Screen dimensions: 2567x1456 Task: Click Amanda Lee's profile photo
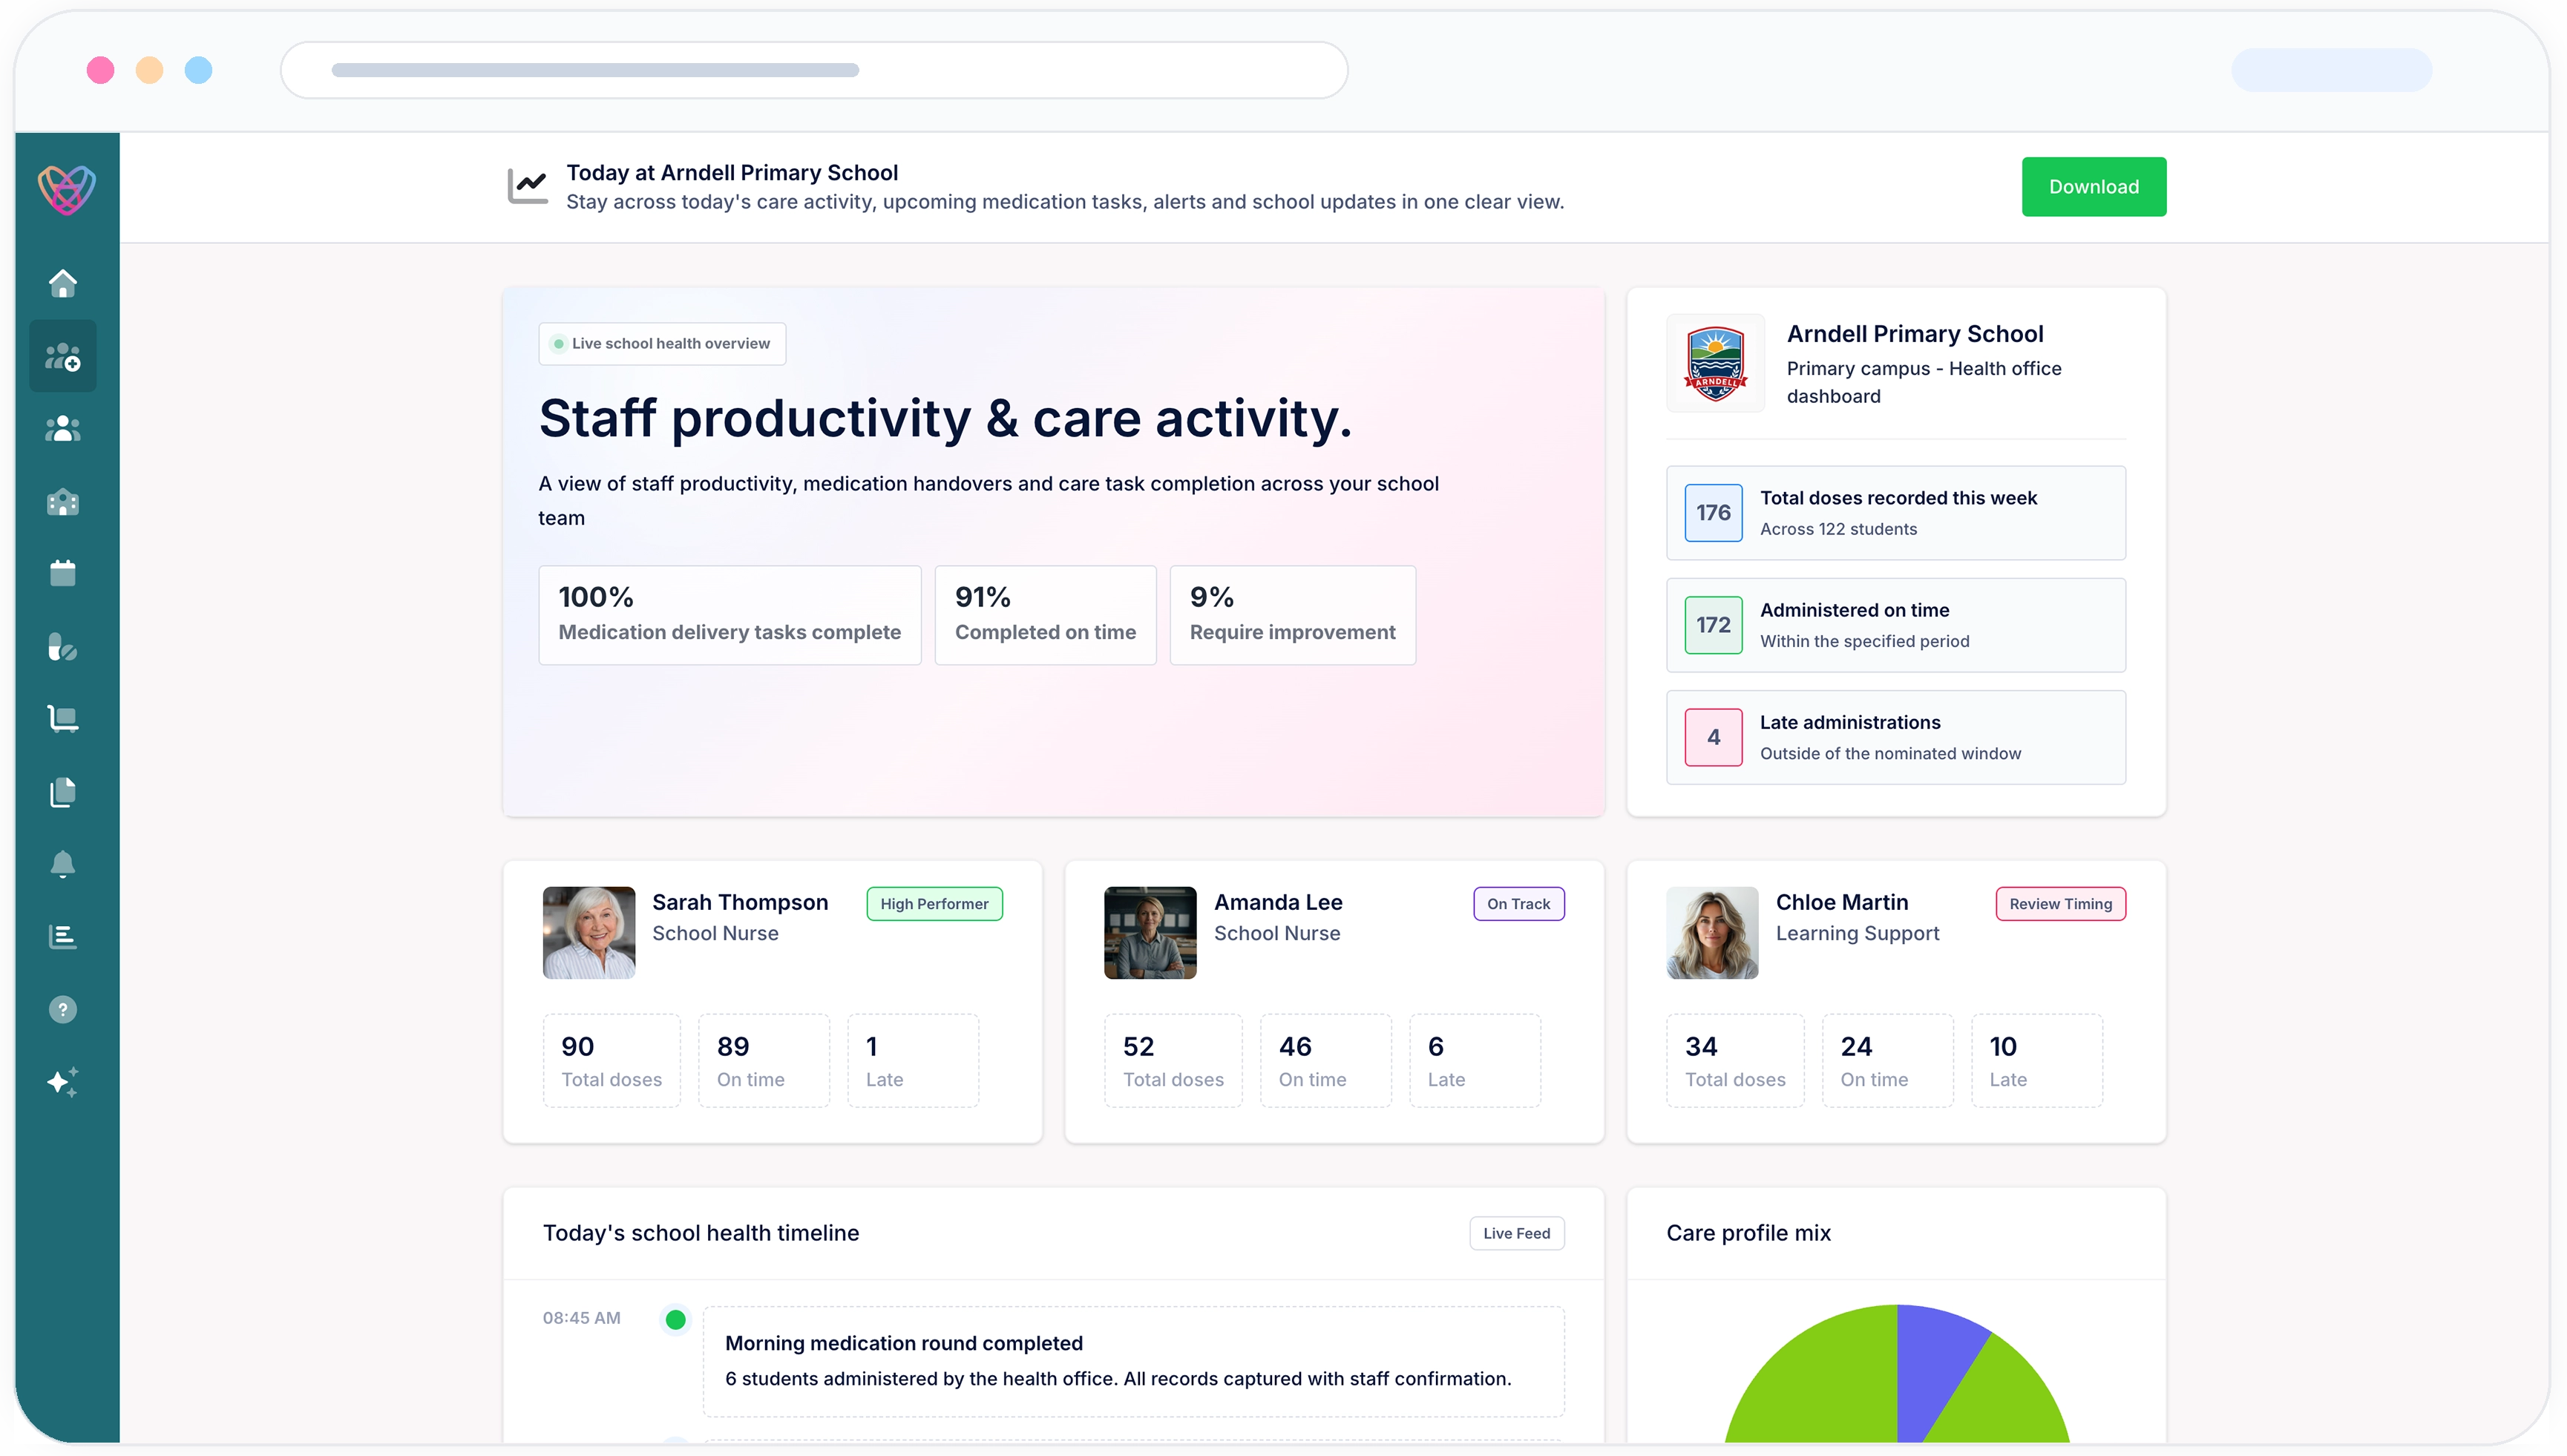(x=1150, y=933)
